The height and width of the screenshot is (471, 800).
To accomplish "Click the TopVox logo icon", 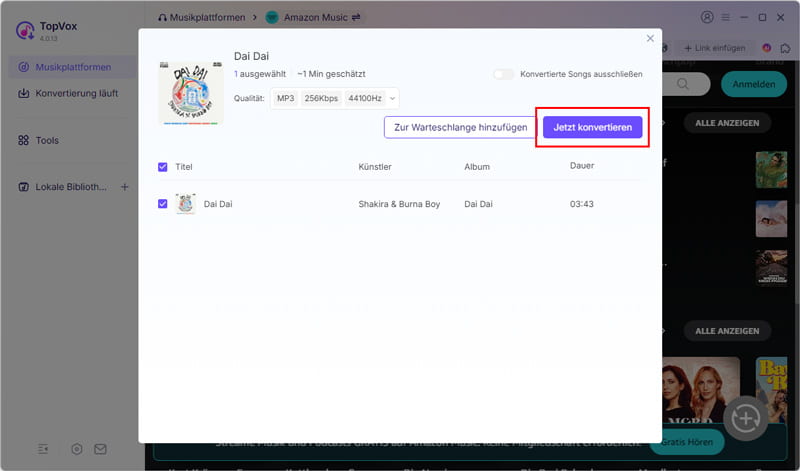I will click(25, 30).
